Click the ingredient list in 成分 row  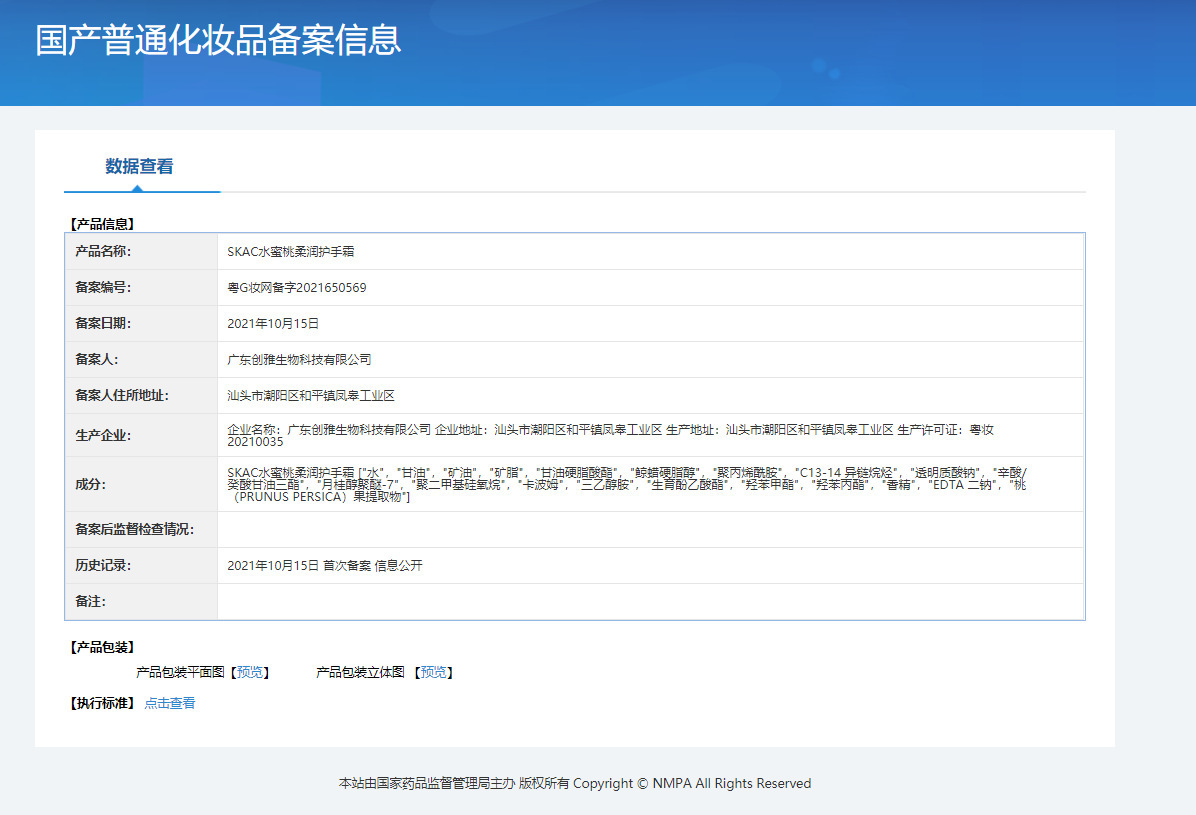626,484
